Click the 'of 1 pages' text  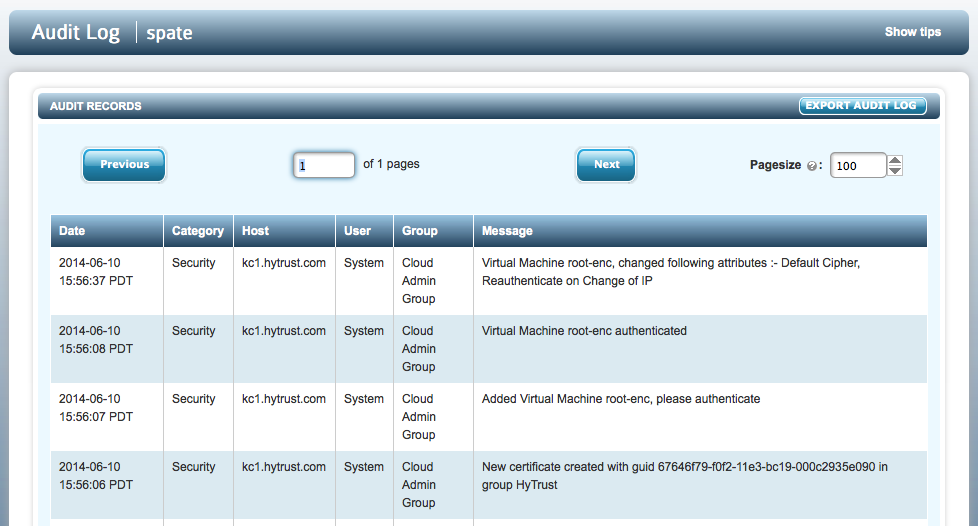(391, 164)
